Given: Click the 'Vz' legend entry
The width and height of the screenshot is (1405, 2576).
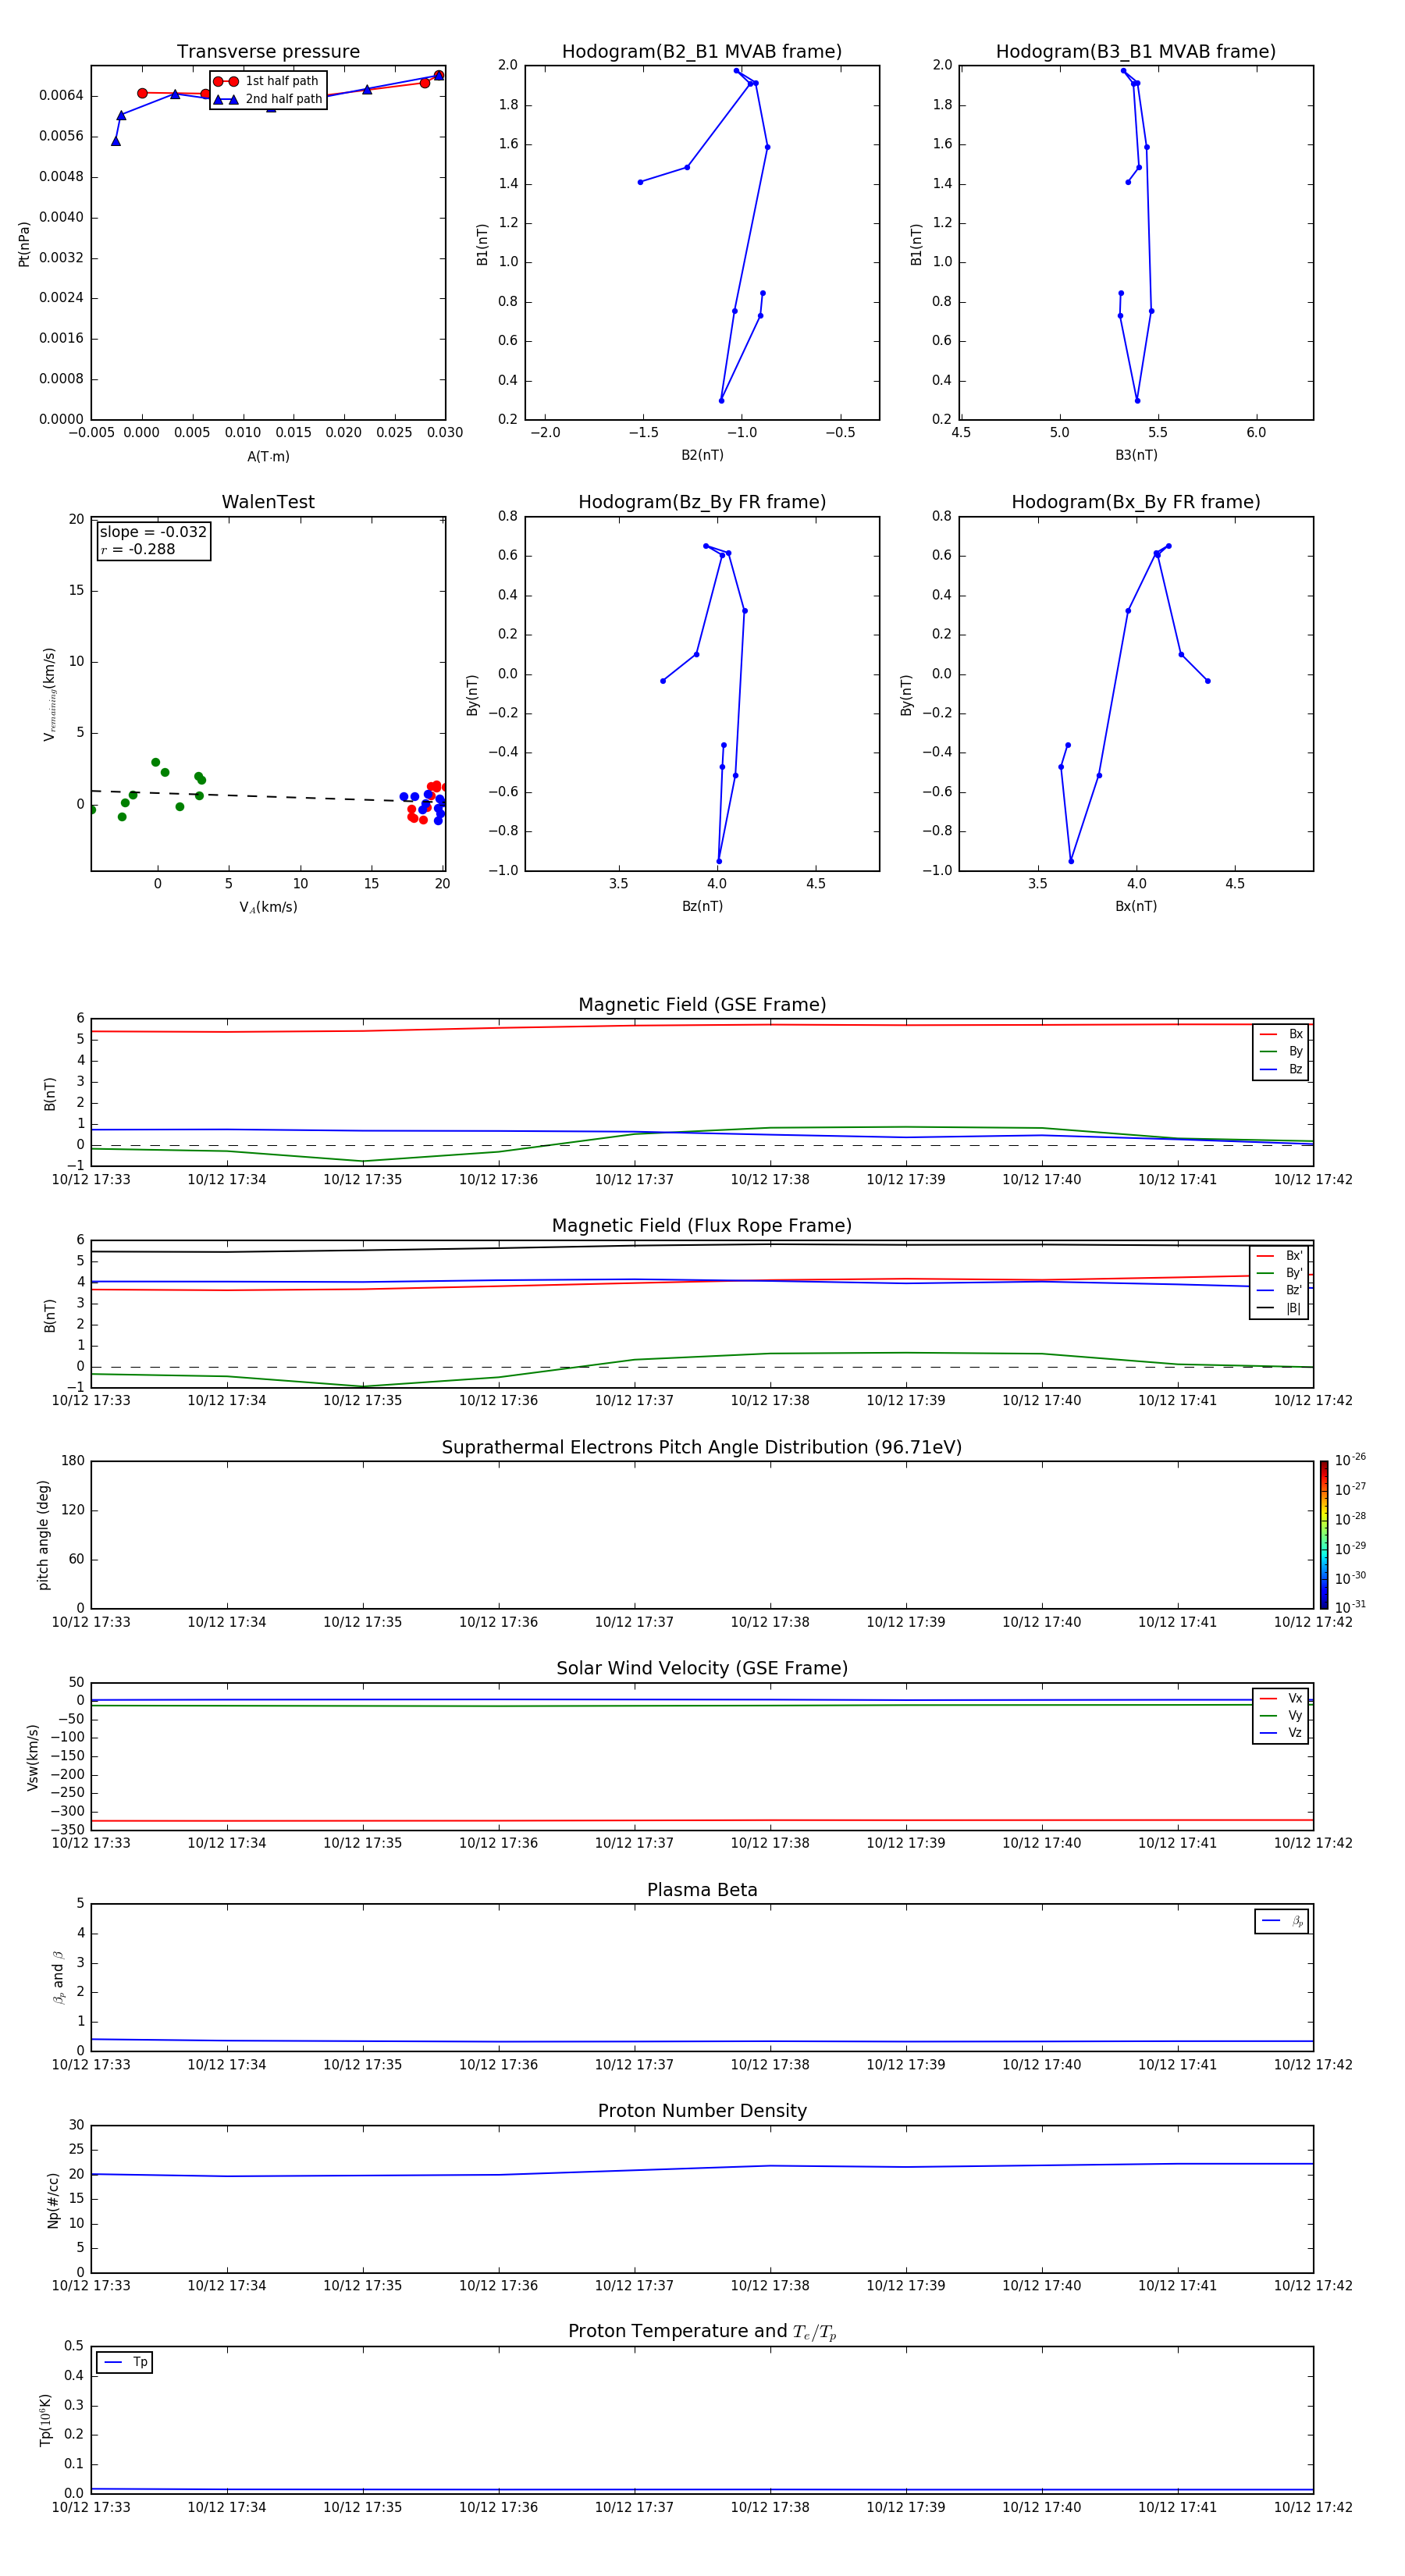Looking at the screenshot, I should point(1281,1733).
